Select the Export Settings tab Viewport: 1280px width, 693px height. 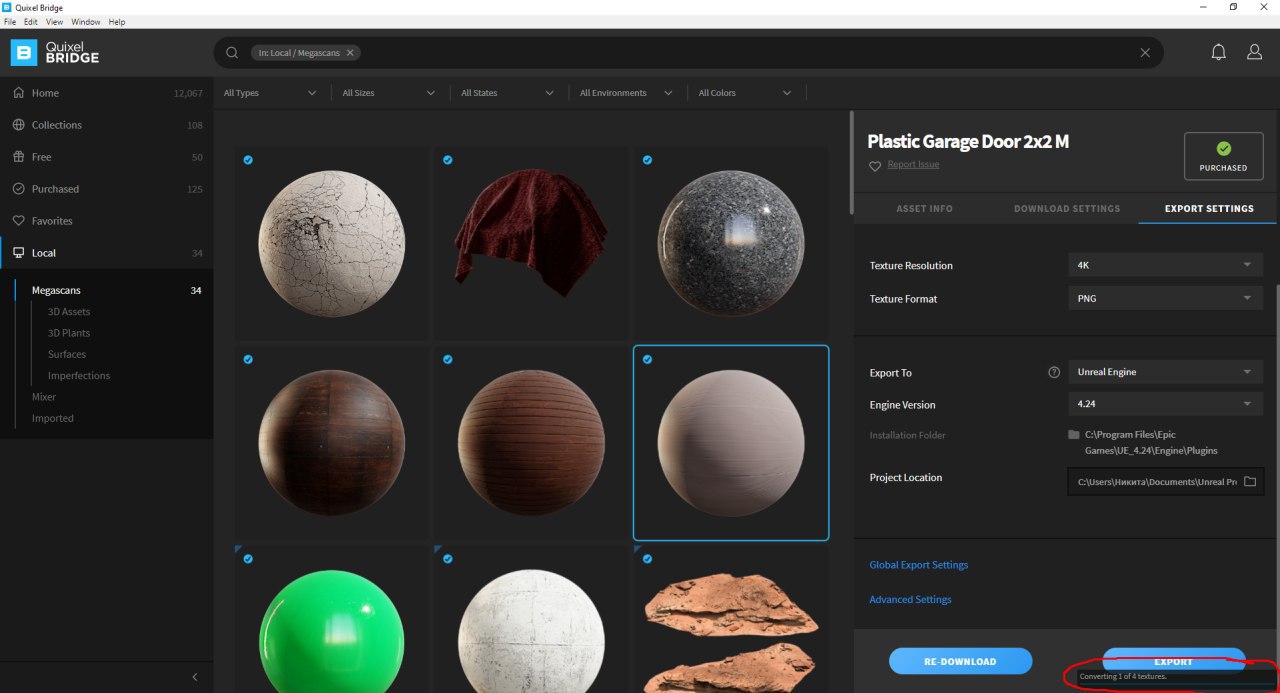tap(1209, 208)
